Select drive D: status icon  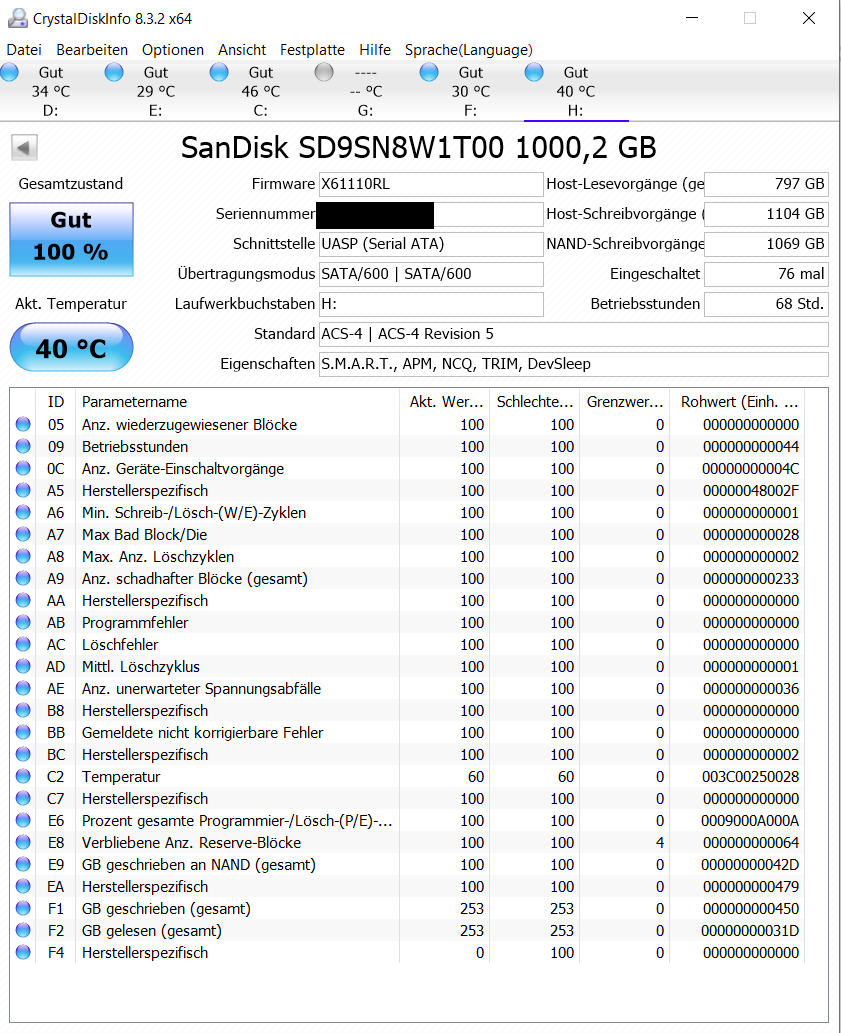[x=9, y=72]
